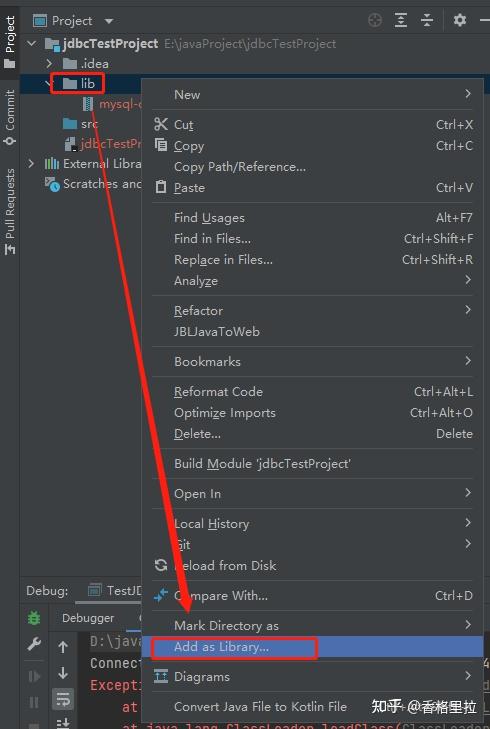
Task: Open Pull Requests sidebar tab
Action: [10, 212]
